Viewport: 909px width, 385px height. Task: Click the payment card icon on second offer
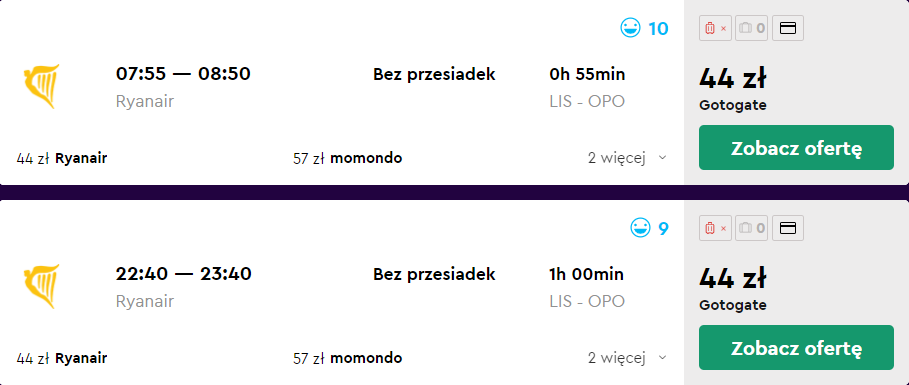788,228
